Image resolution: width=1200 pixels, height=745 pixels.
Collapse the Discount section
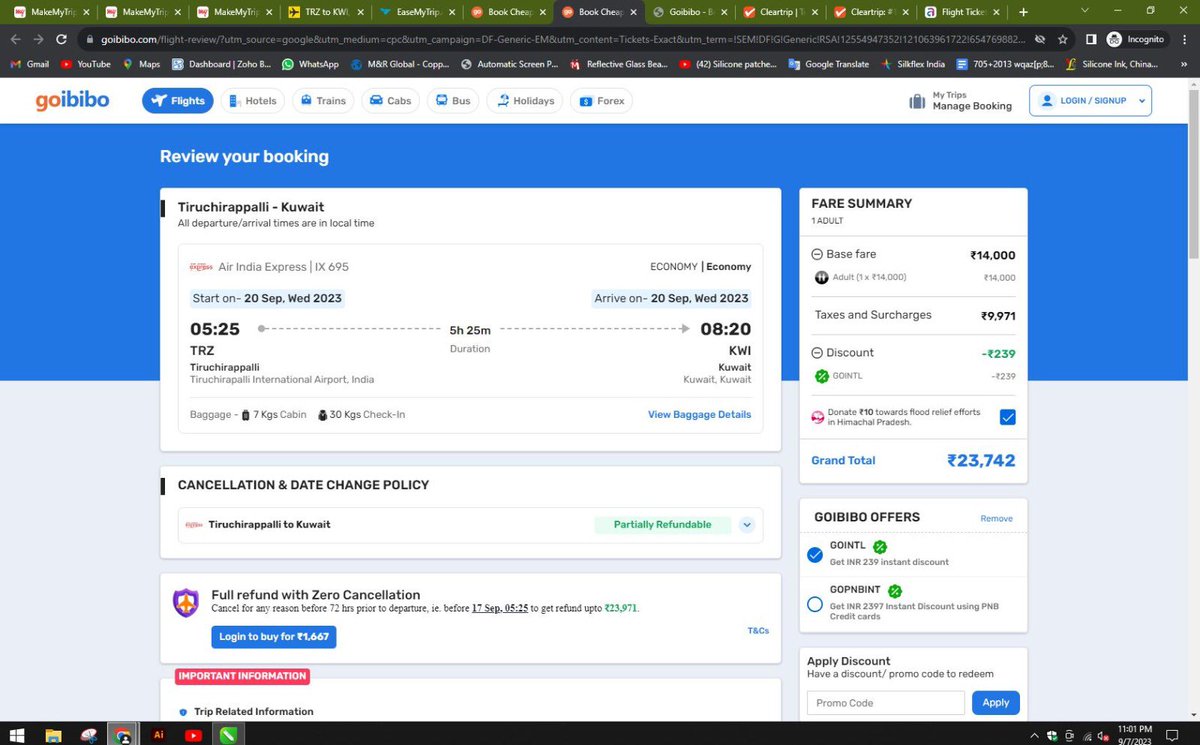pos(817,353)
